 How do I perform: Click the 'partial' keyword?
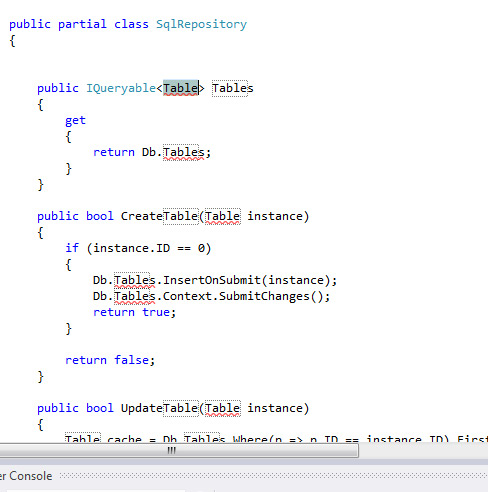click(x=82, y=24)
